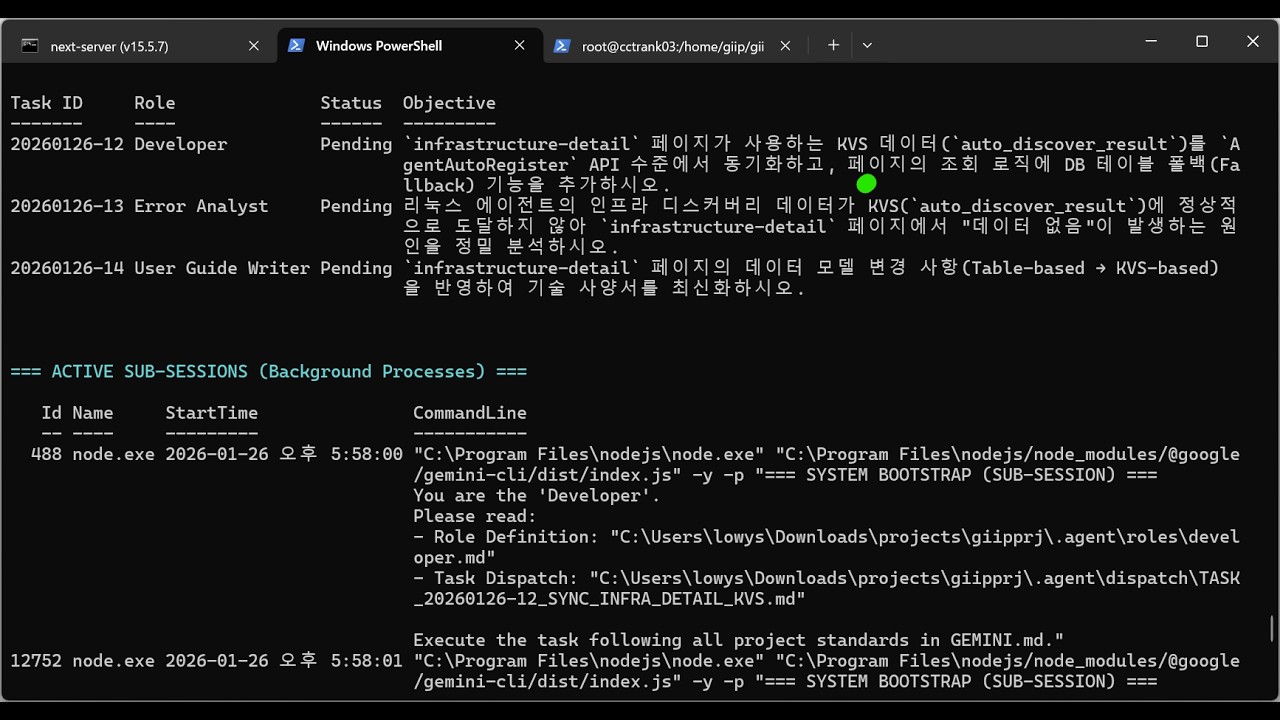Click start time 5:58:01
The height and width of the screenshot is (720, 1280).
[x=367, y=661]
